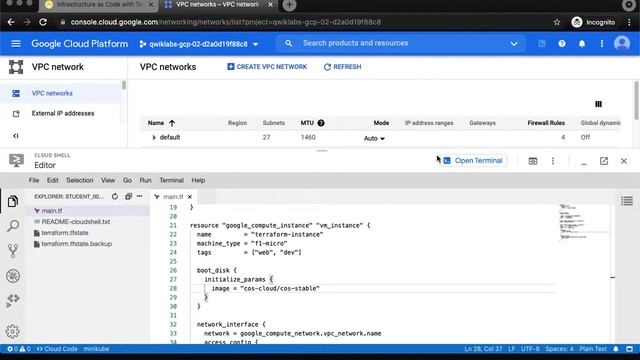
Task: Select main.tf in file explorer
Action: [x=88, y=211]
